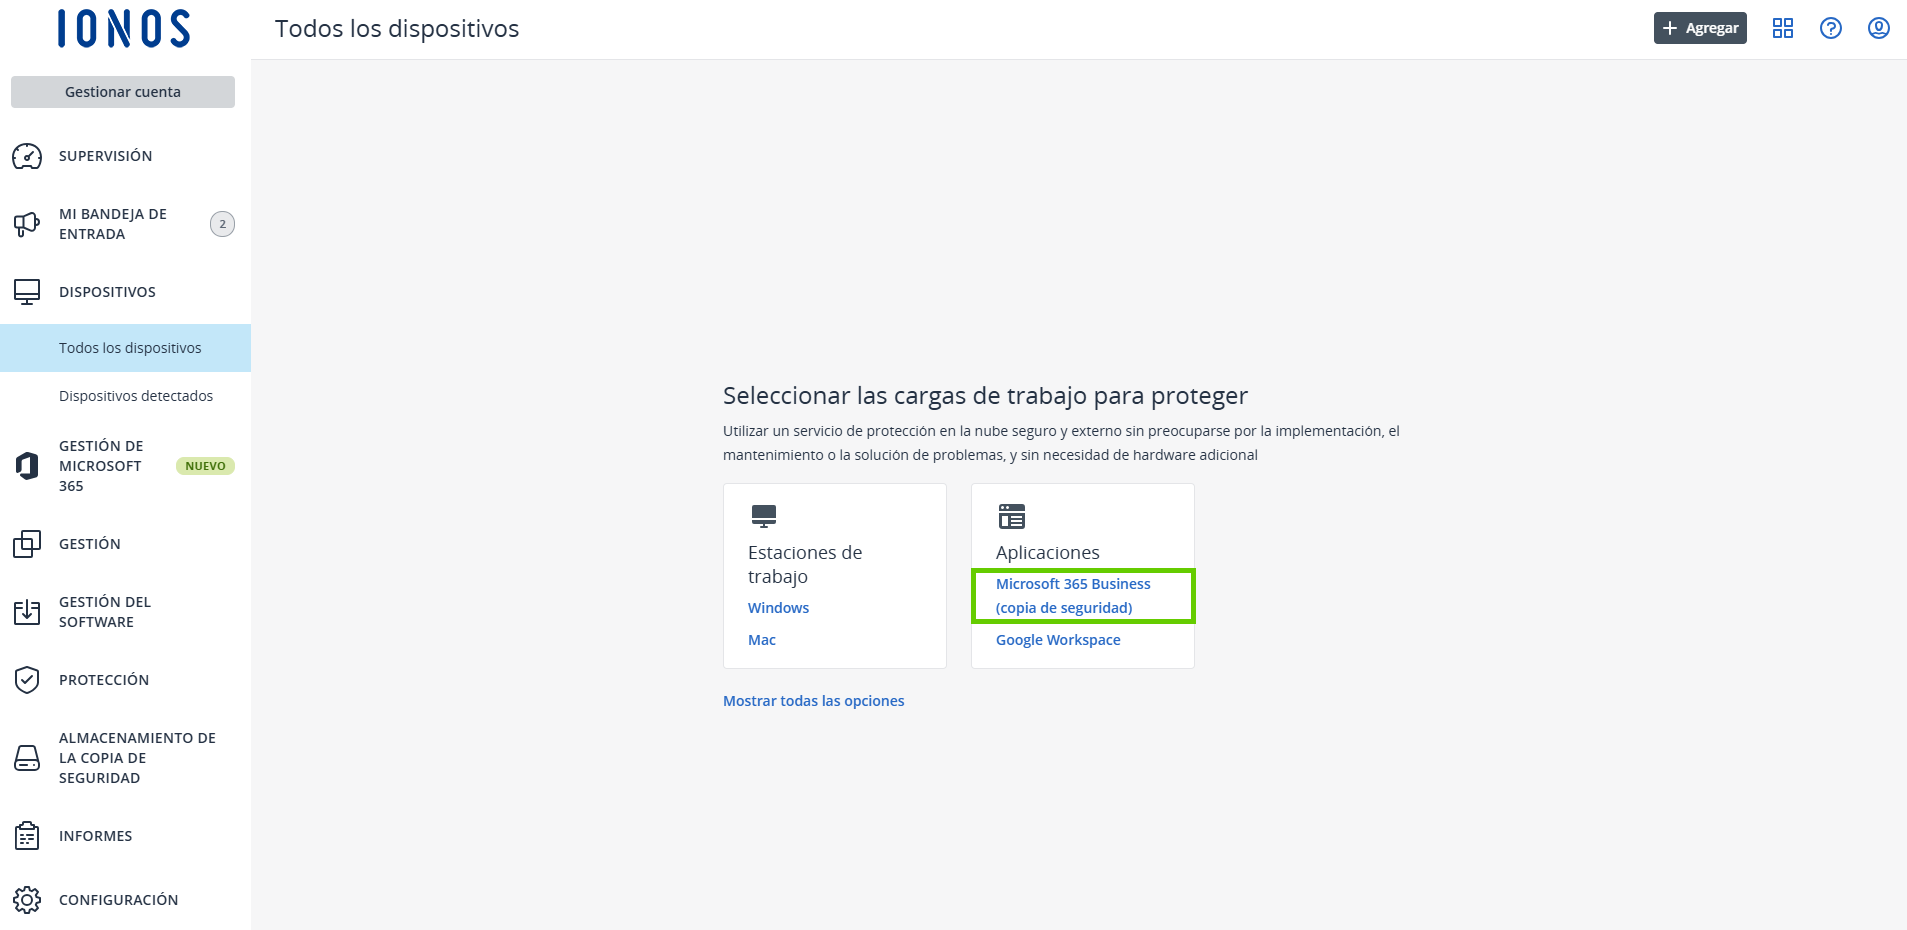This screenshot has width=1907, height=930.
Task: Click the Agregar button
Action: pyautogui.click(x=1699, y=27)
